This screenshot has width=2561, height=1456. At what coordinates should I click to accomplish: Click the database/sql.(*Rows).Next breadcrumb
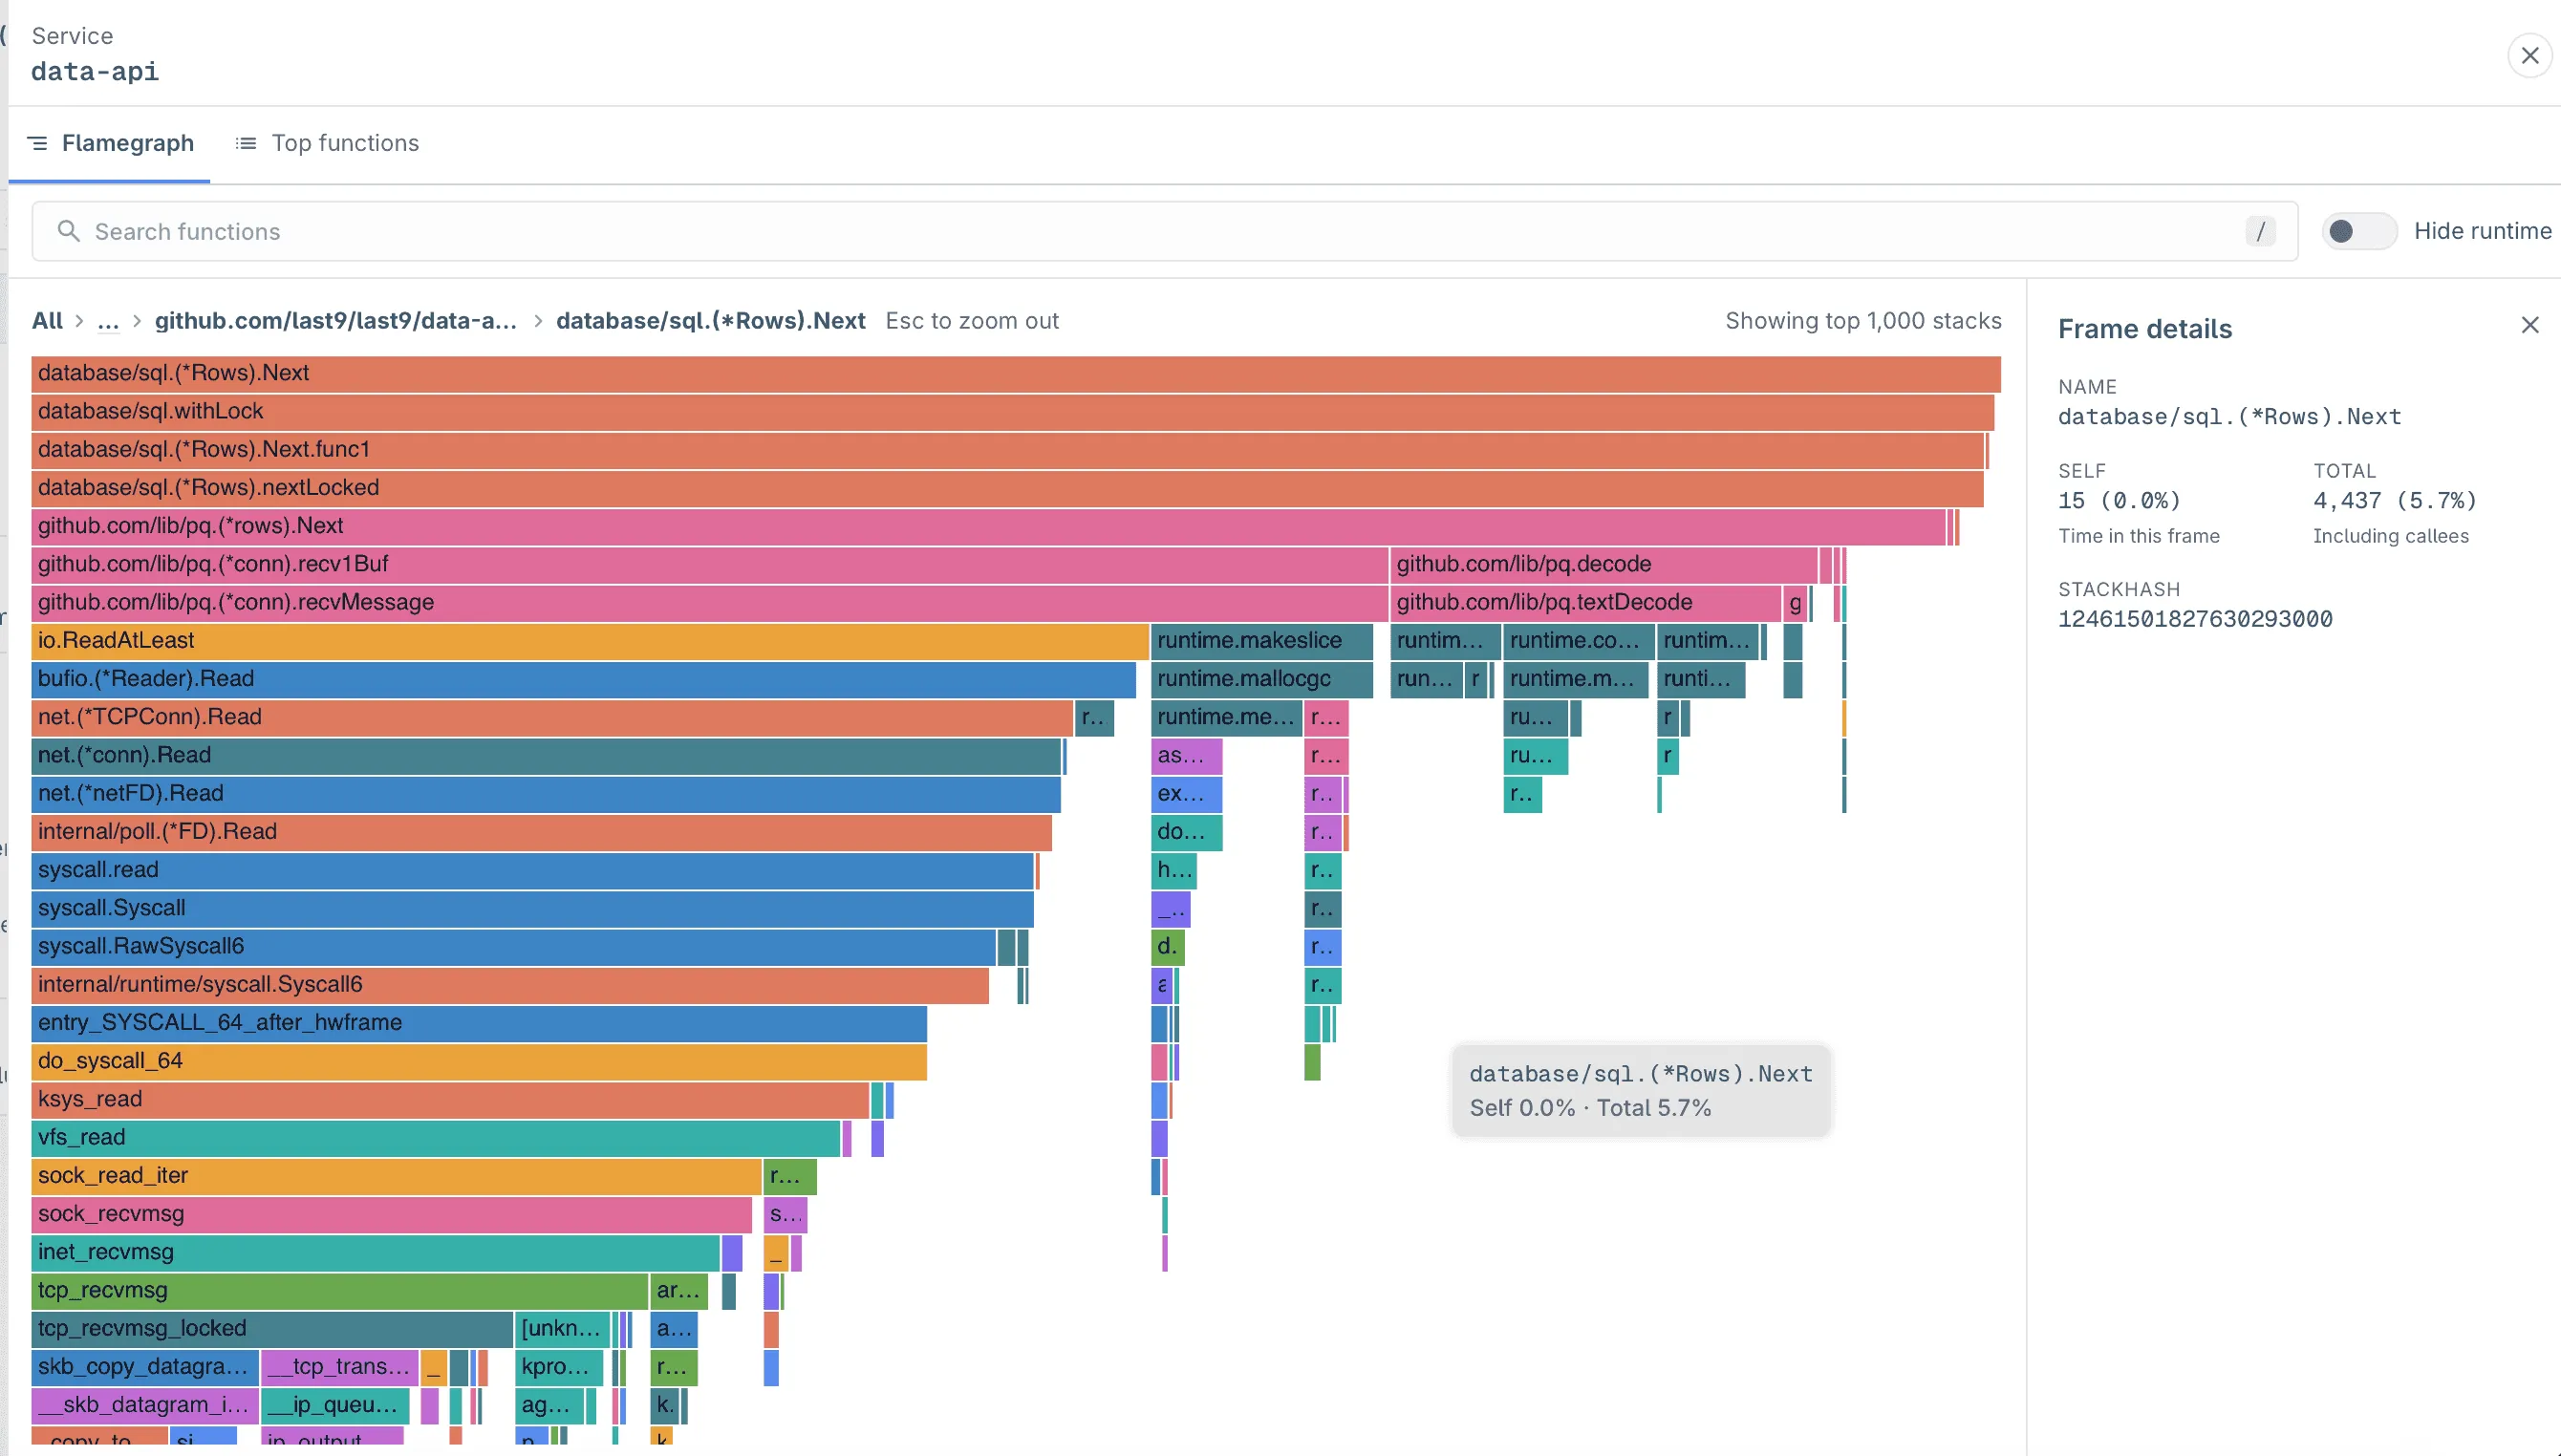[710, 321]
